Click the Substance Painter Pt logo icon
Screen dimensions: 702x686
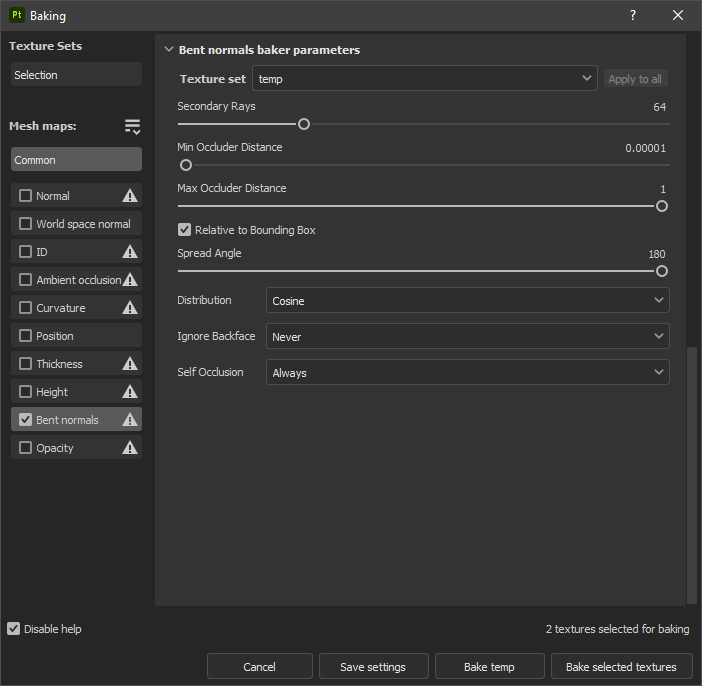[17, 15]
